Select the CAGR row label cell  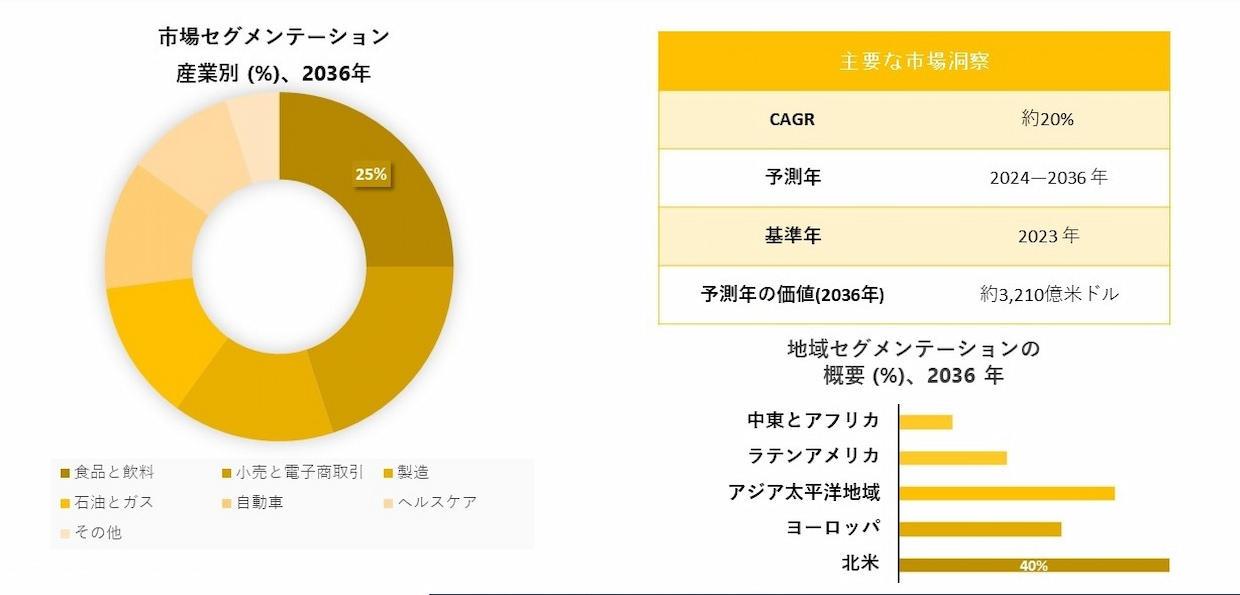(792, 120)
